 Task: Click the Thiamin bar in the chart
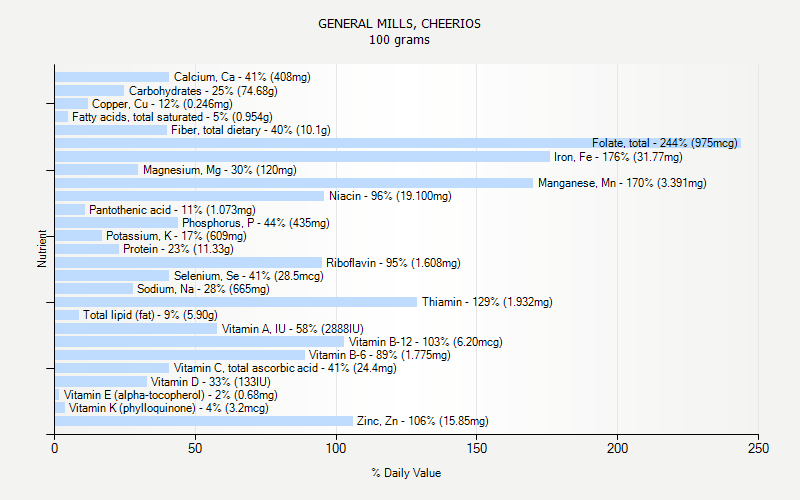pos(236,302)
